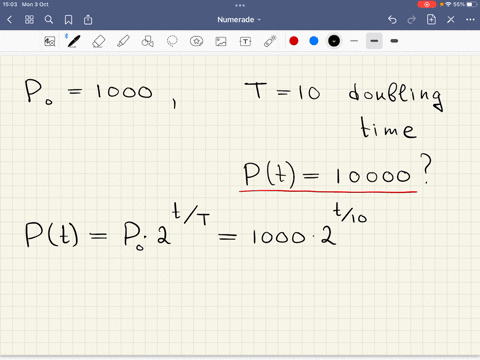The image size is (480, 360).
Task: Tap the share/export icon
Action: [x=88, y=20]
